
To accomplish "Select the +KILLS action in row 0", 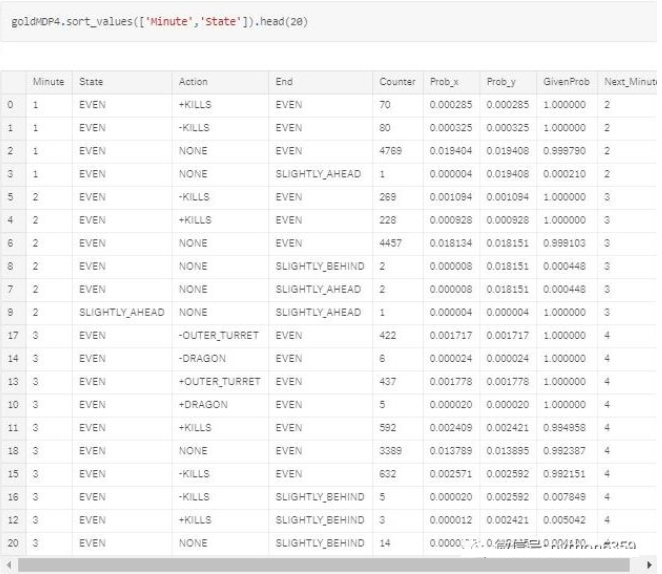I will (195, 105).
